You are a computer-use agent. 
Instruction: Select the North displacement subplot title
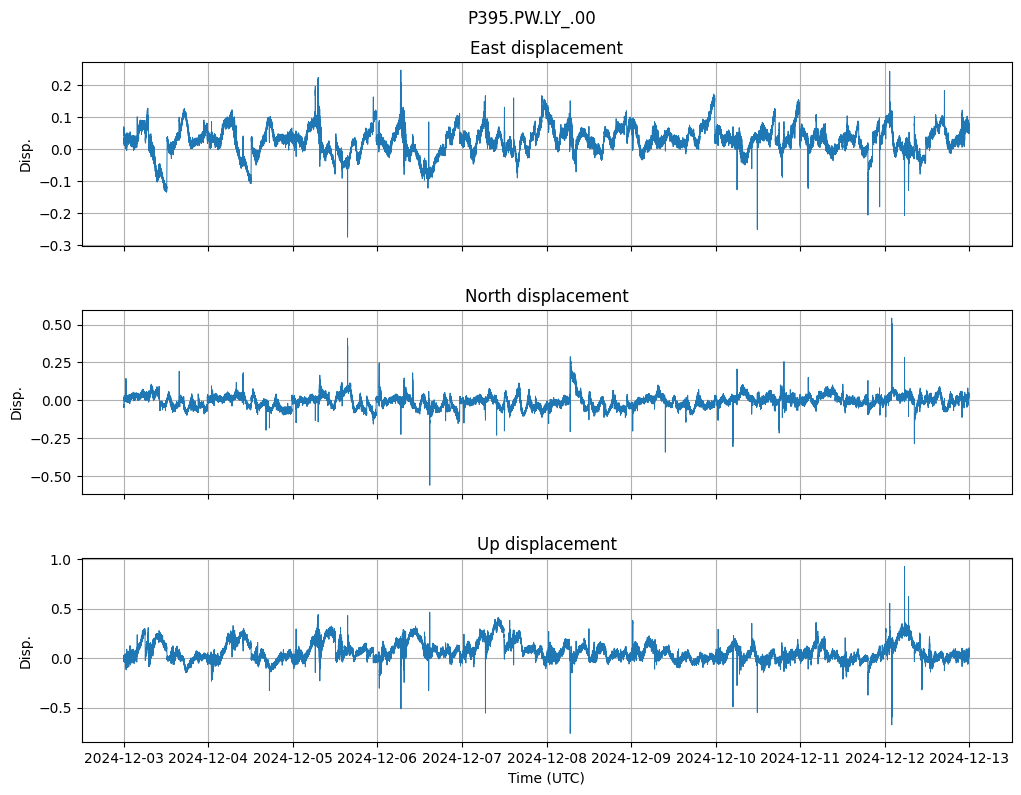(546, 296)
